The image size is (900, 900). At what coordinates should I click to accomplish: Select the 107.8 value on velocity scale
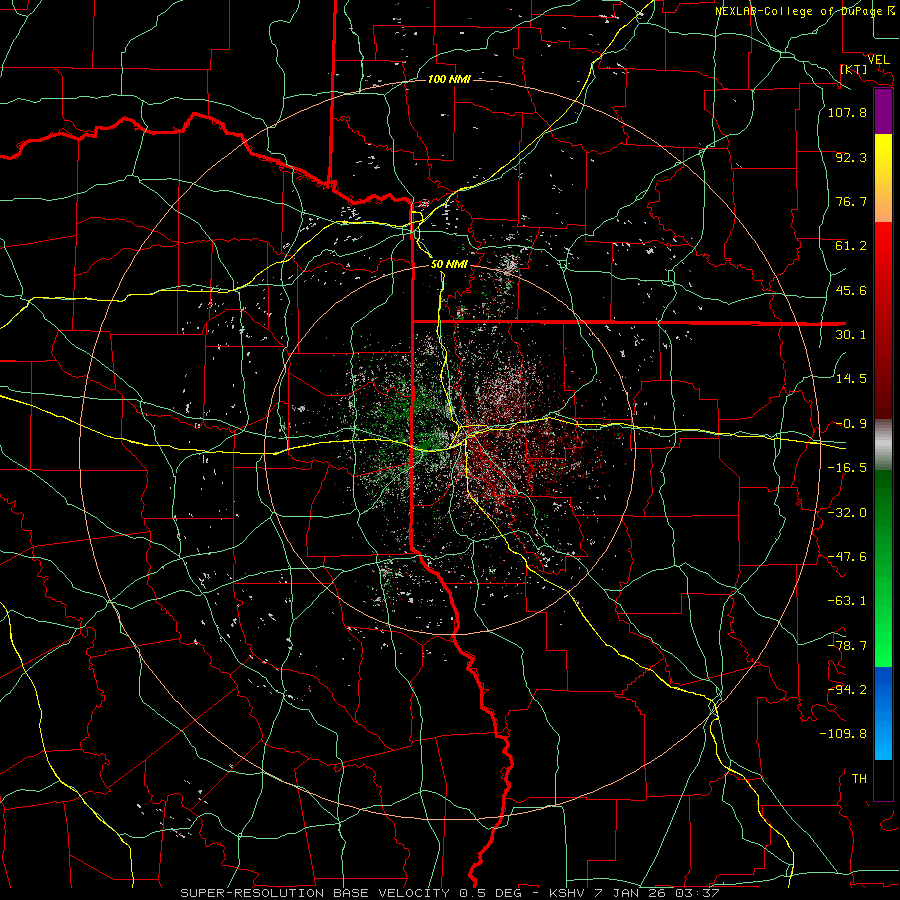click(847, 112)
